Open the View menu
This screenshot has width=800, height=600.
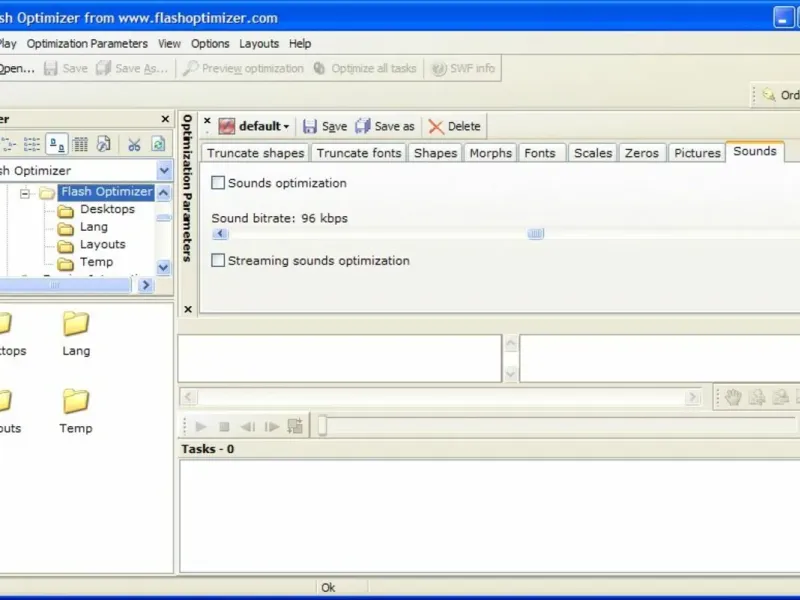169,44
